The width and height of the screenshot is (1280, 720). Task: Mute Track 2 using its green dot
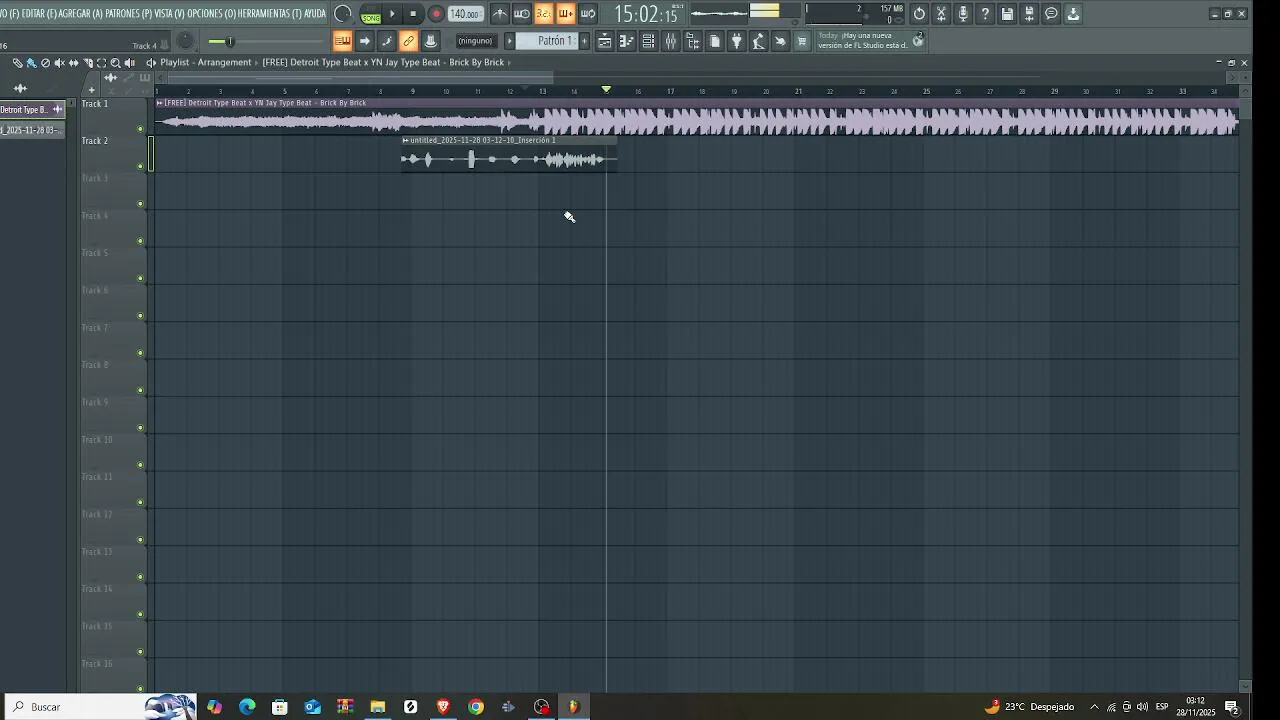[140, 166]
